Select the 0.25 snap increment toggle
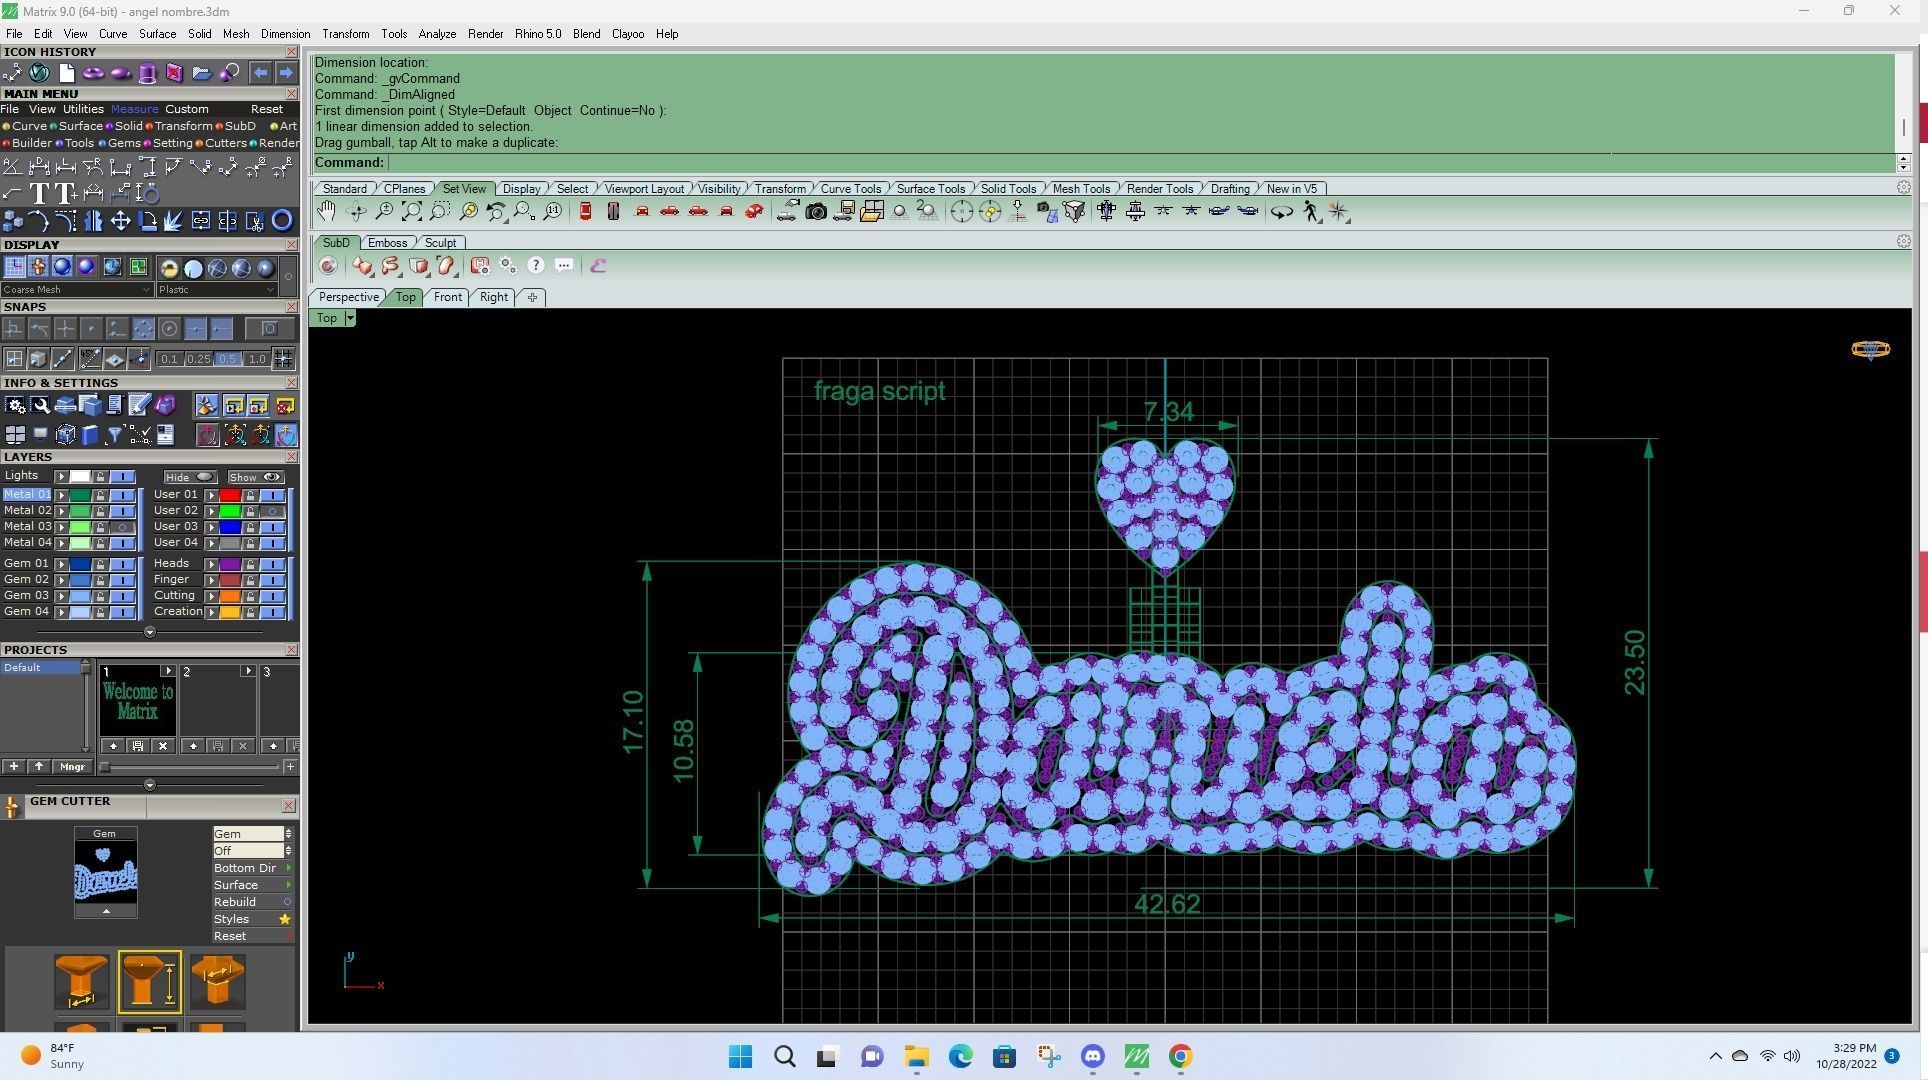Viewport: 1928px width, 1080px height. 198,359
